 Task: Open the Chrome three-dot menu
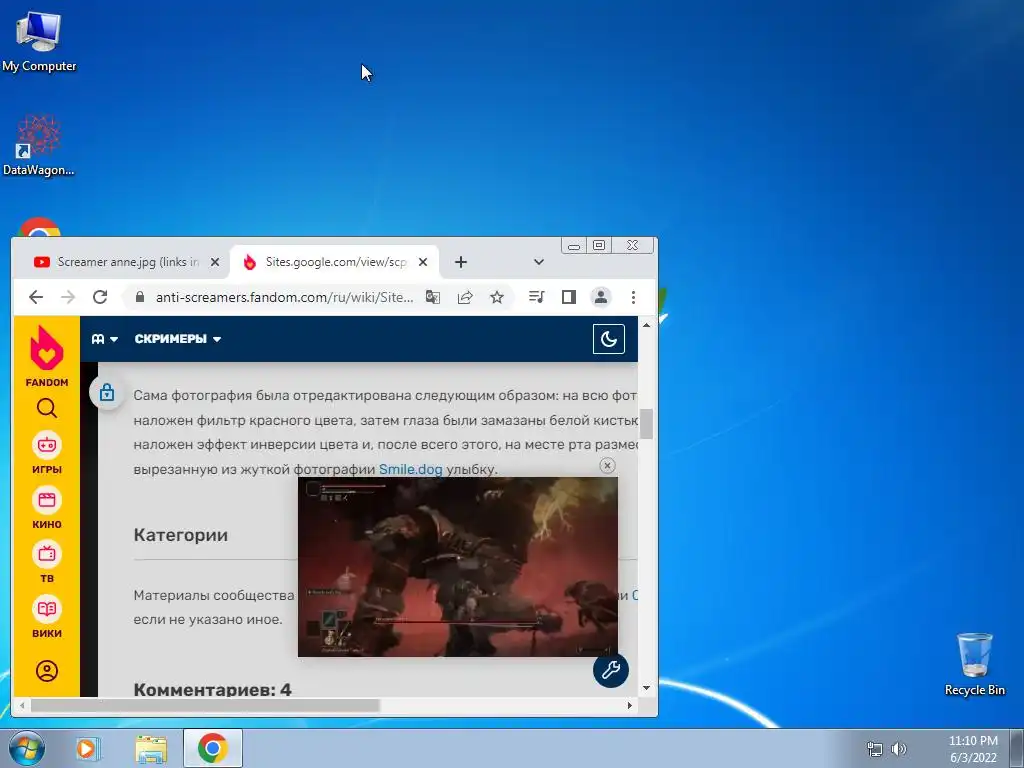pos(633,297)
